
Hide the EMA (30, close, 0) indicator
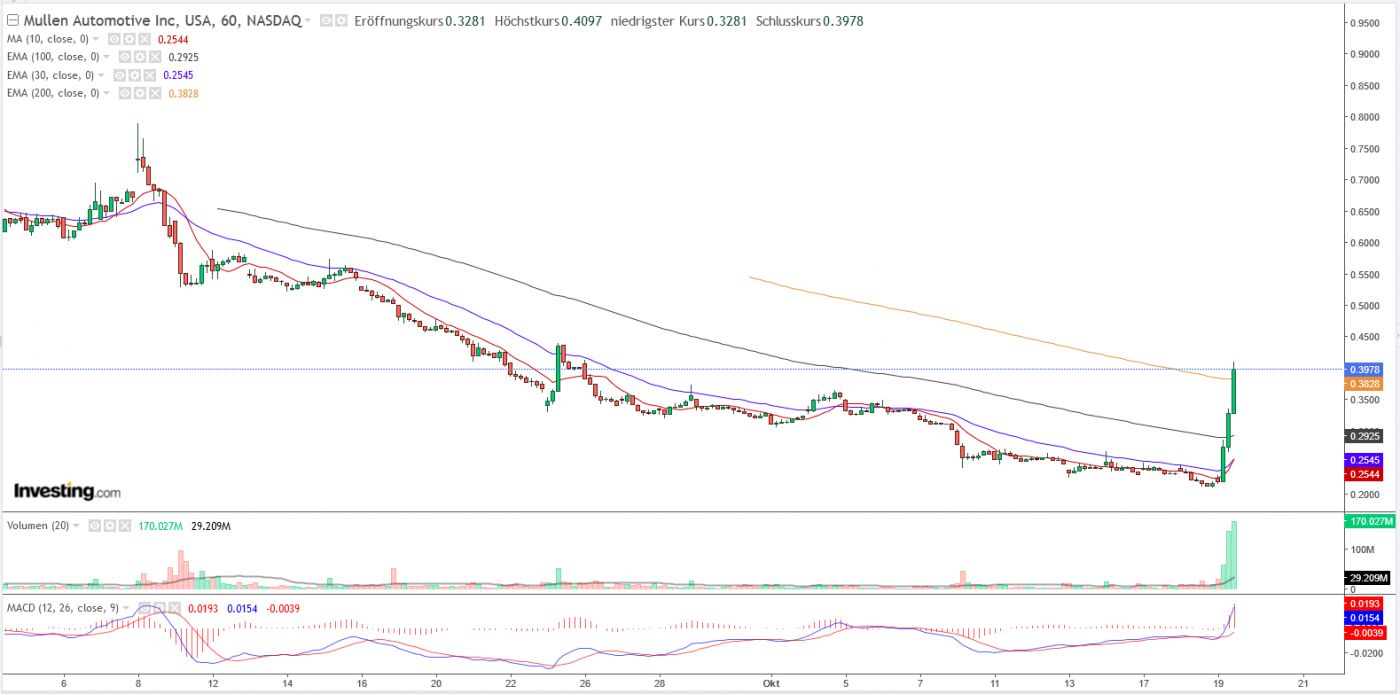[119, 75]
